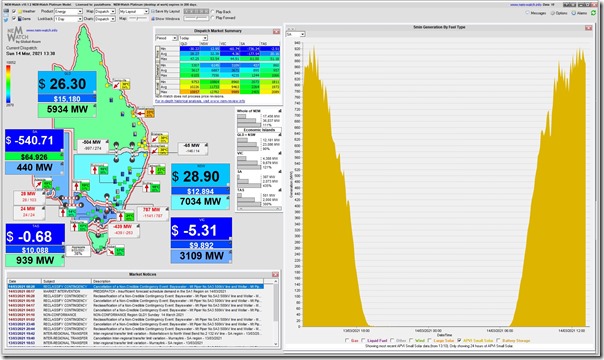The image size is (604, 360).
Task: Click the Market Notices vertical scrollbar
Action: (276, 313)
